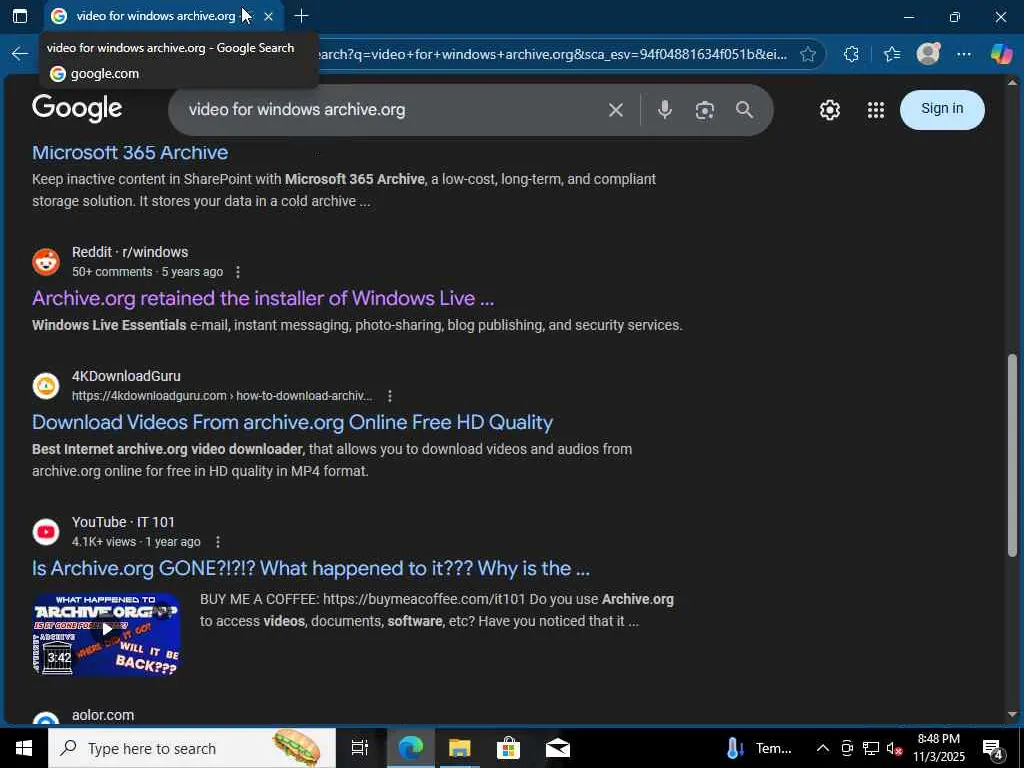Image resolution: width=1024 pixels, height=768 pixels.
Task: Open more options for the Reddit result
Action: (x=238, y=272)
